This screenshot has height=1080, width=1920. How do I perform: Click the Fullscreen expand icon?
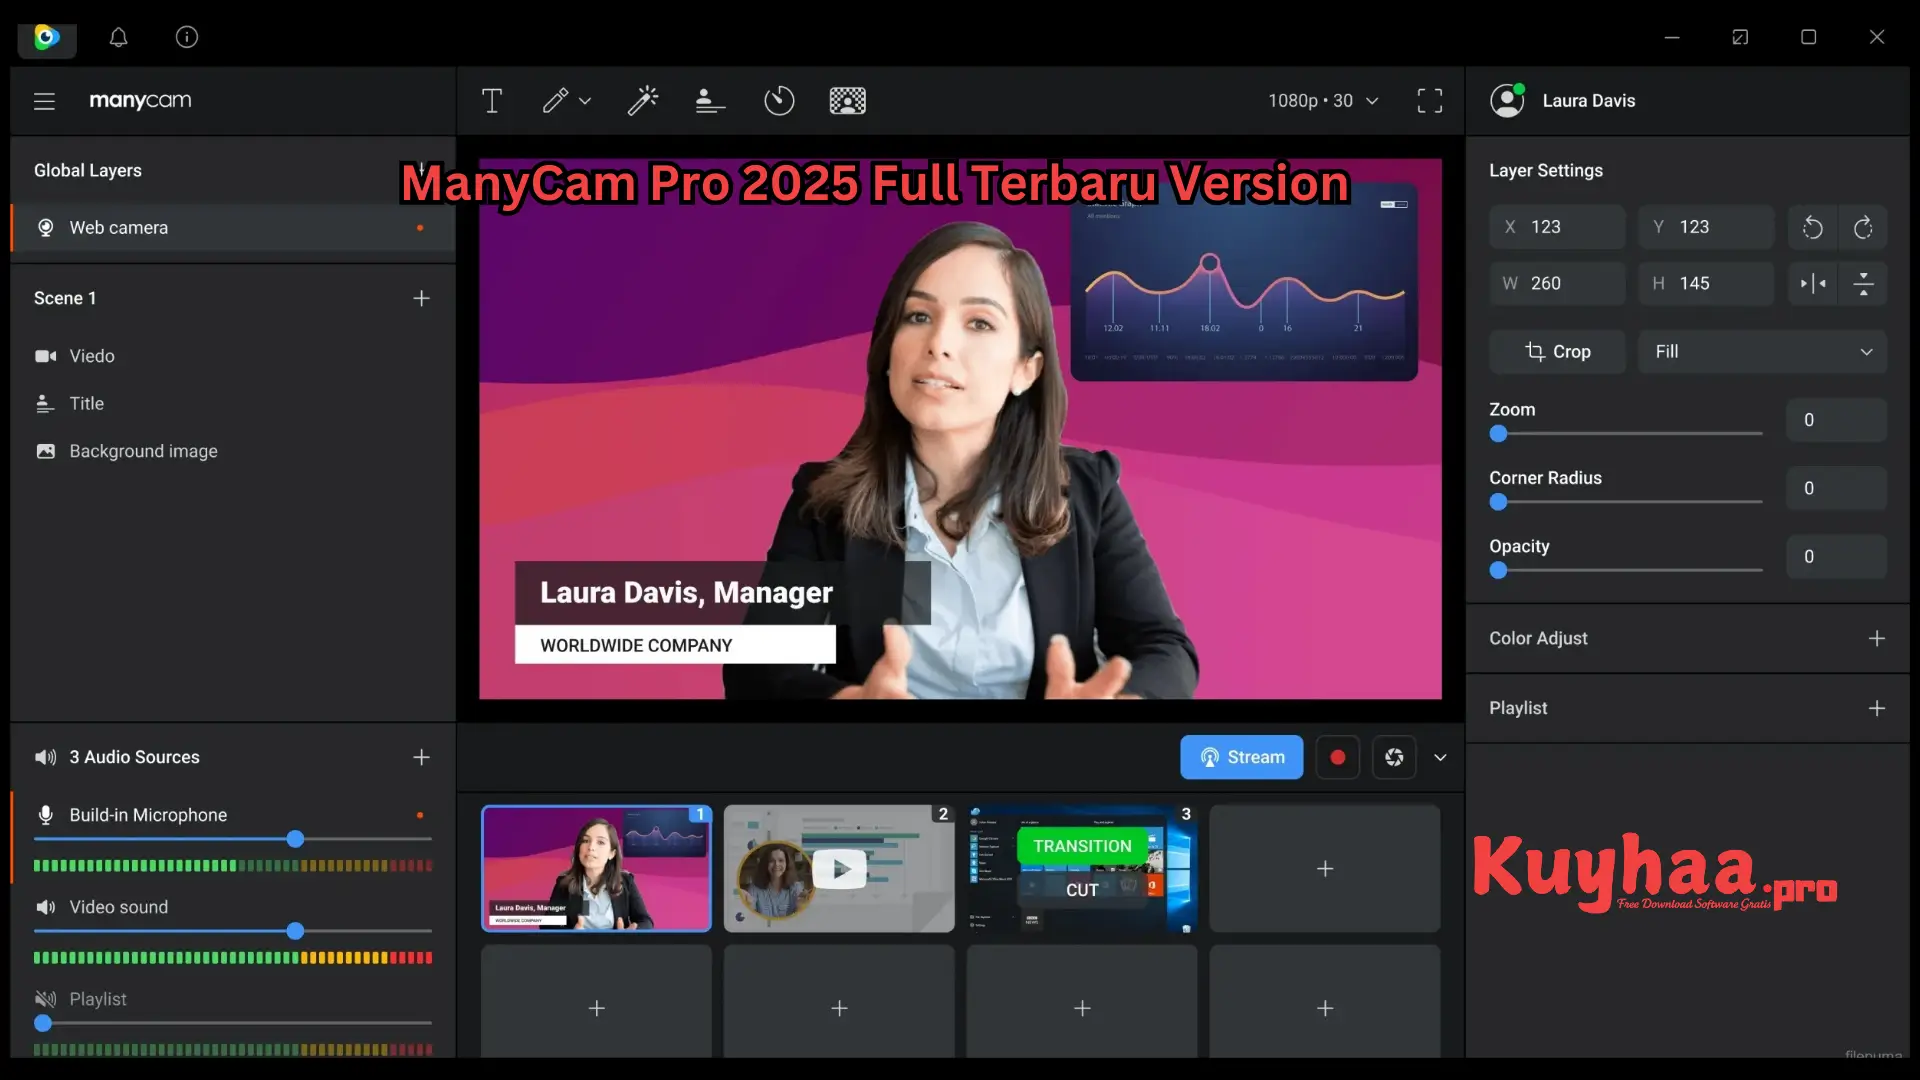pos(1428,102)
